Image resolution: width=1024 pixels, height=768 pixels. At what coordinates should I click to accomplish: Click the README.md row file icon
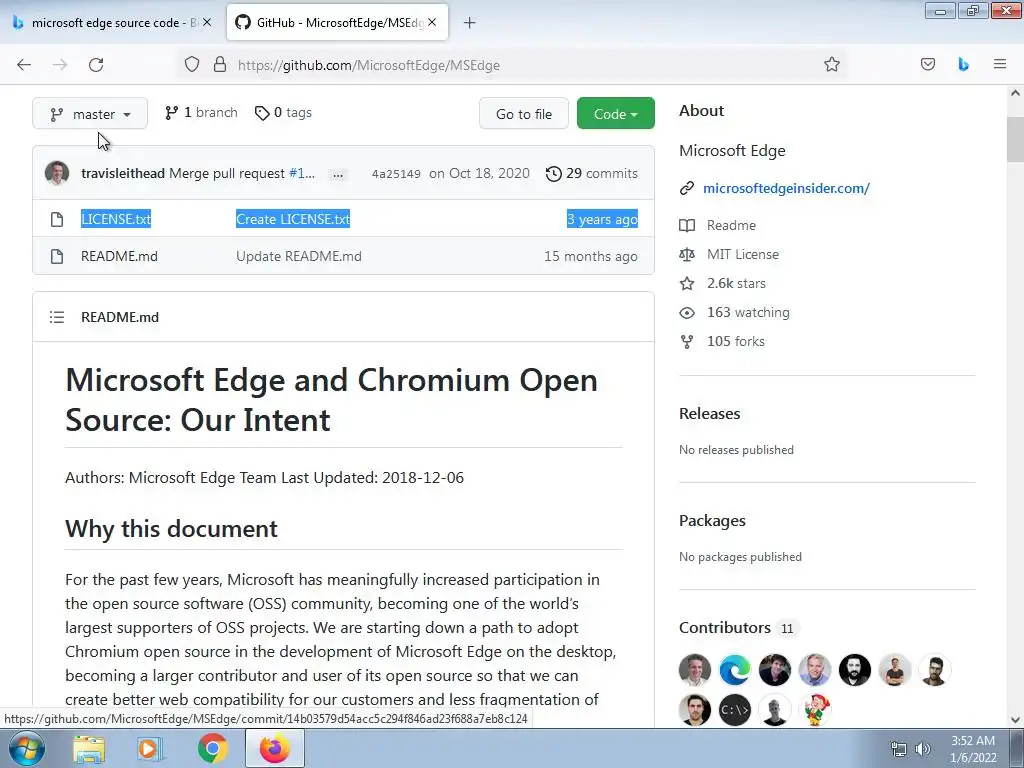point(57,256)
